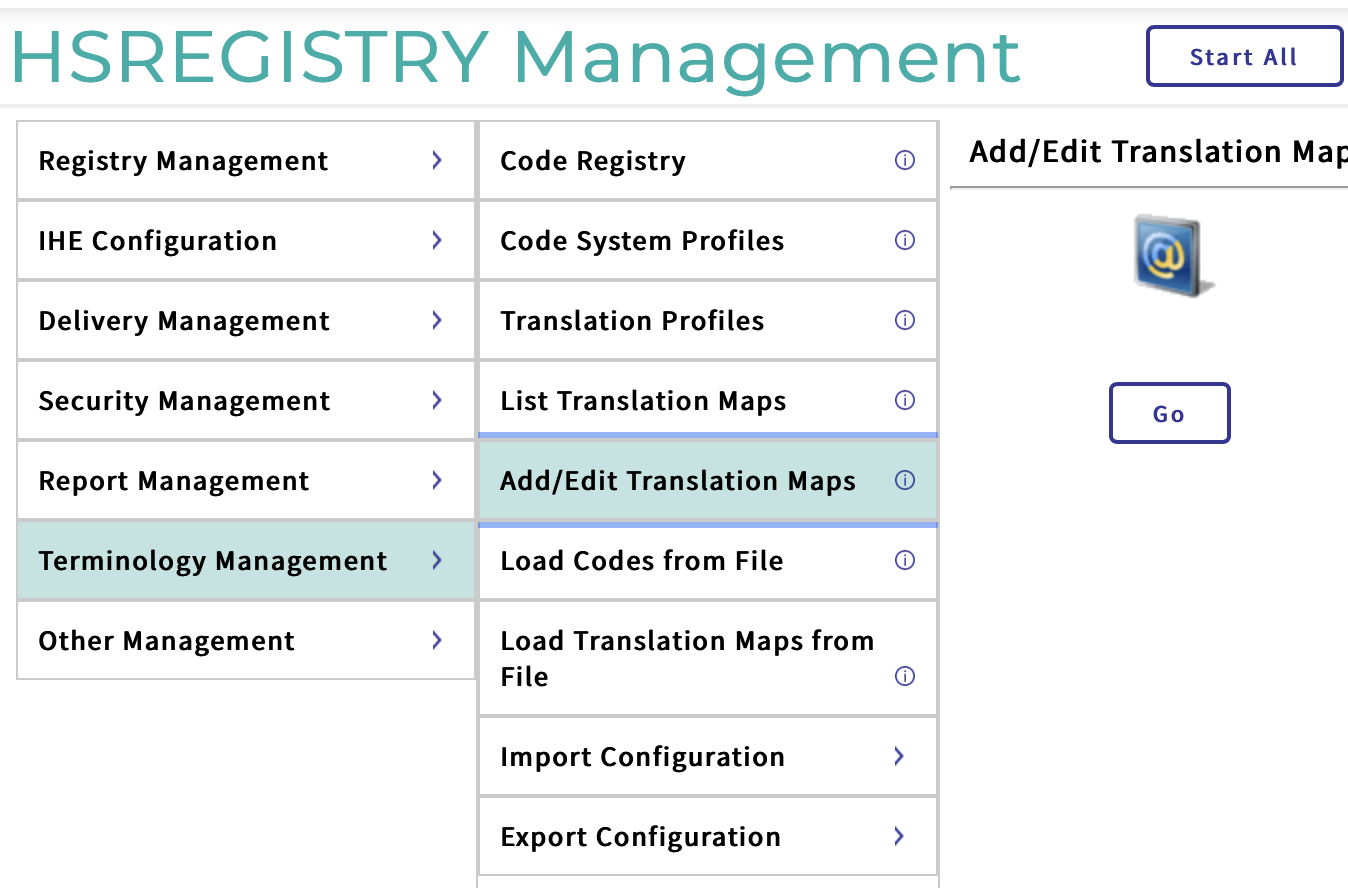Expand the IHE Configuration submenu arrow

coord(437,240)
